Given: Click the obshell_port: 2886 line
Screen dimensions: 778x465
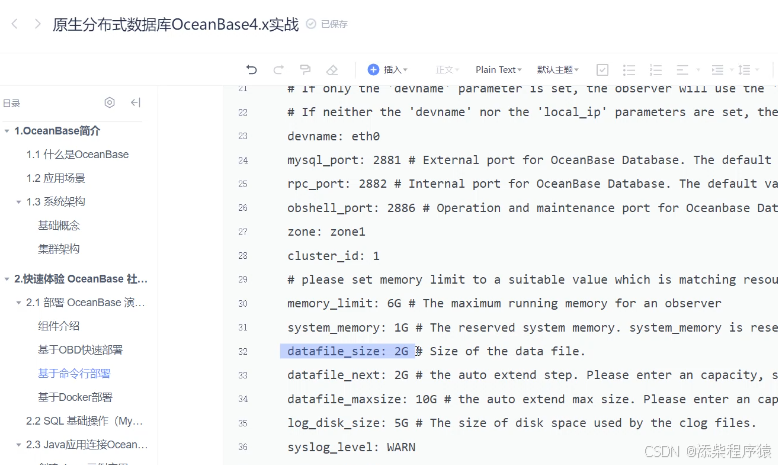Looking at the screenshot, I should coord(532,207).
